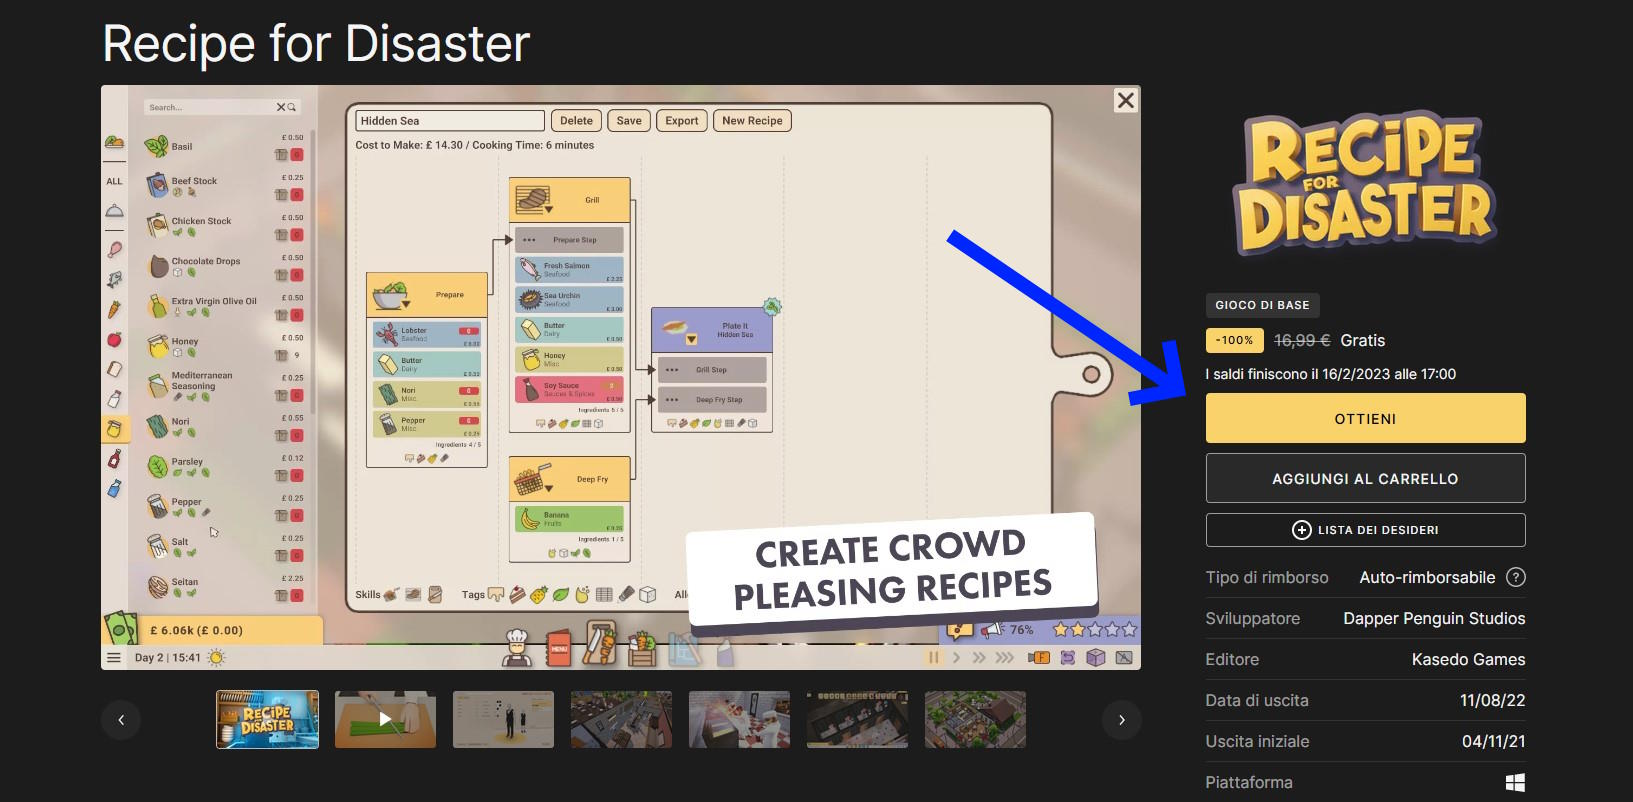Click the Lobster ingredient in Prepare step

tap(427, 334)
